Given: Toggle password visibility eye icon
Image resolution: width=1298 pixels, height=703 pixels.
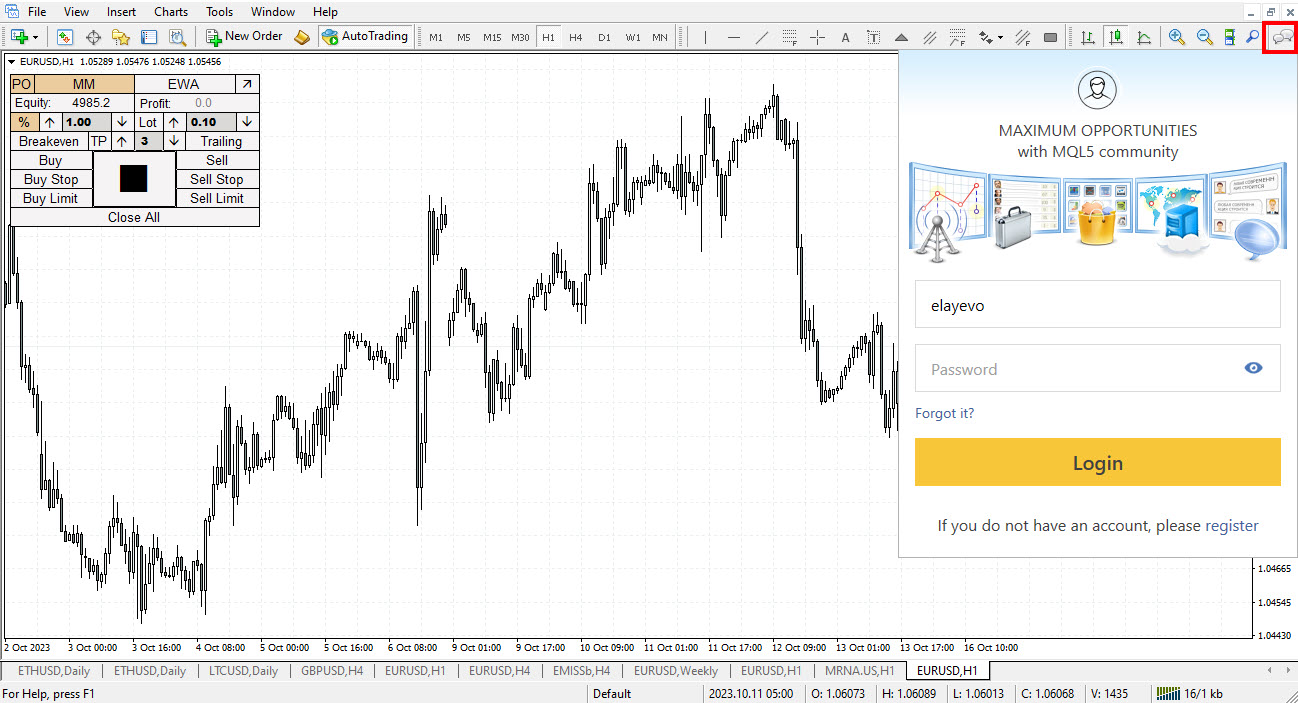Looking at the screenshot, I should (1253, 368).
